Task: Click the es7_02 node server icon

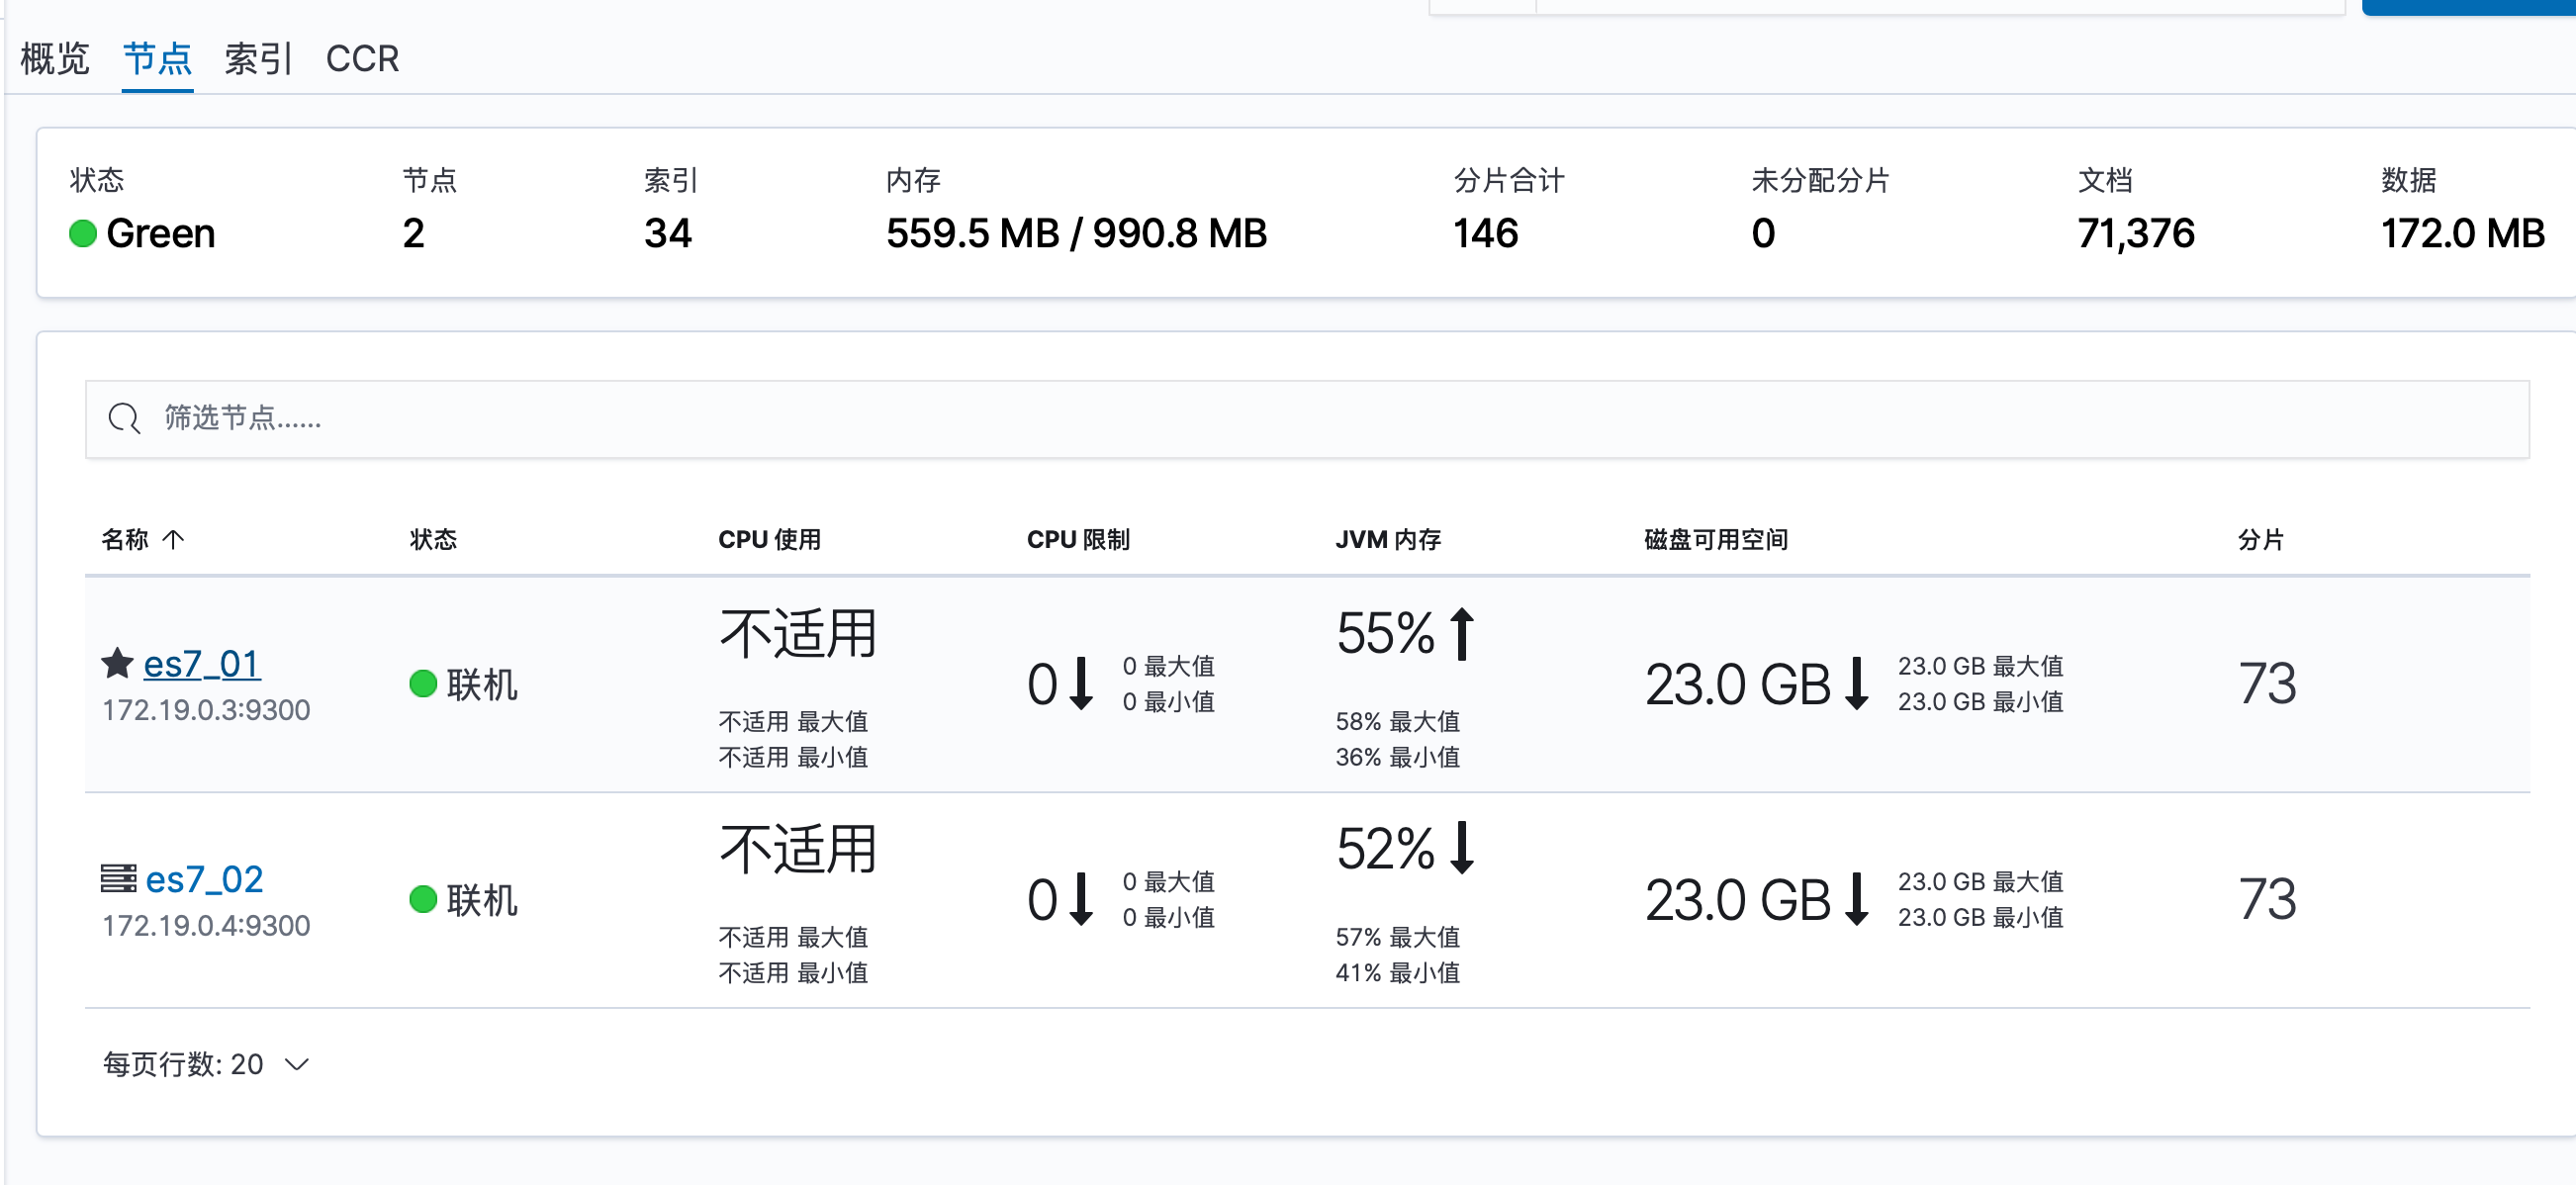Action: 118,878
